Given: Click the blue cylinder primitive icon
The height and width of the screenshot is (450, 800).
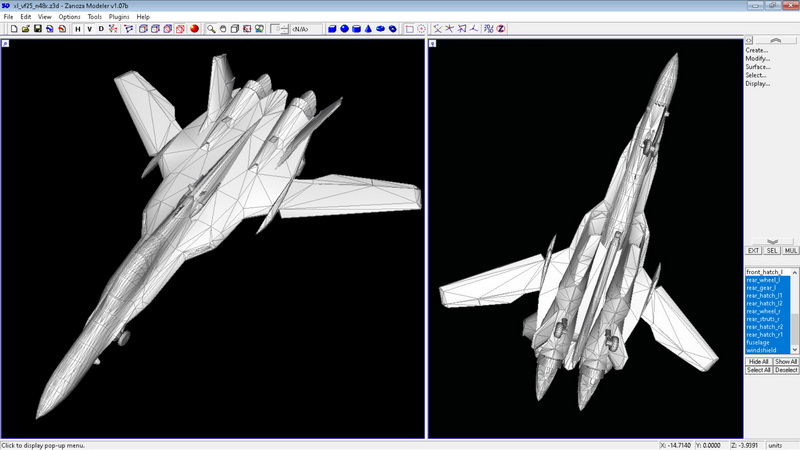Looking at the screenshot, I should 356,29.
